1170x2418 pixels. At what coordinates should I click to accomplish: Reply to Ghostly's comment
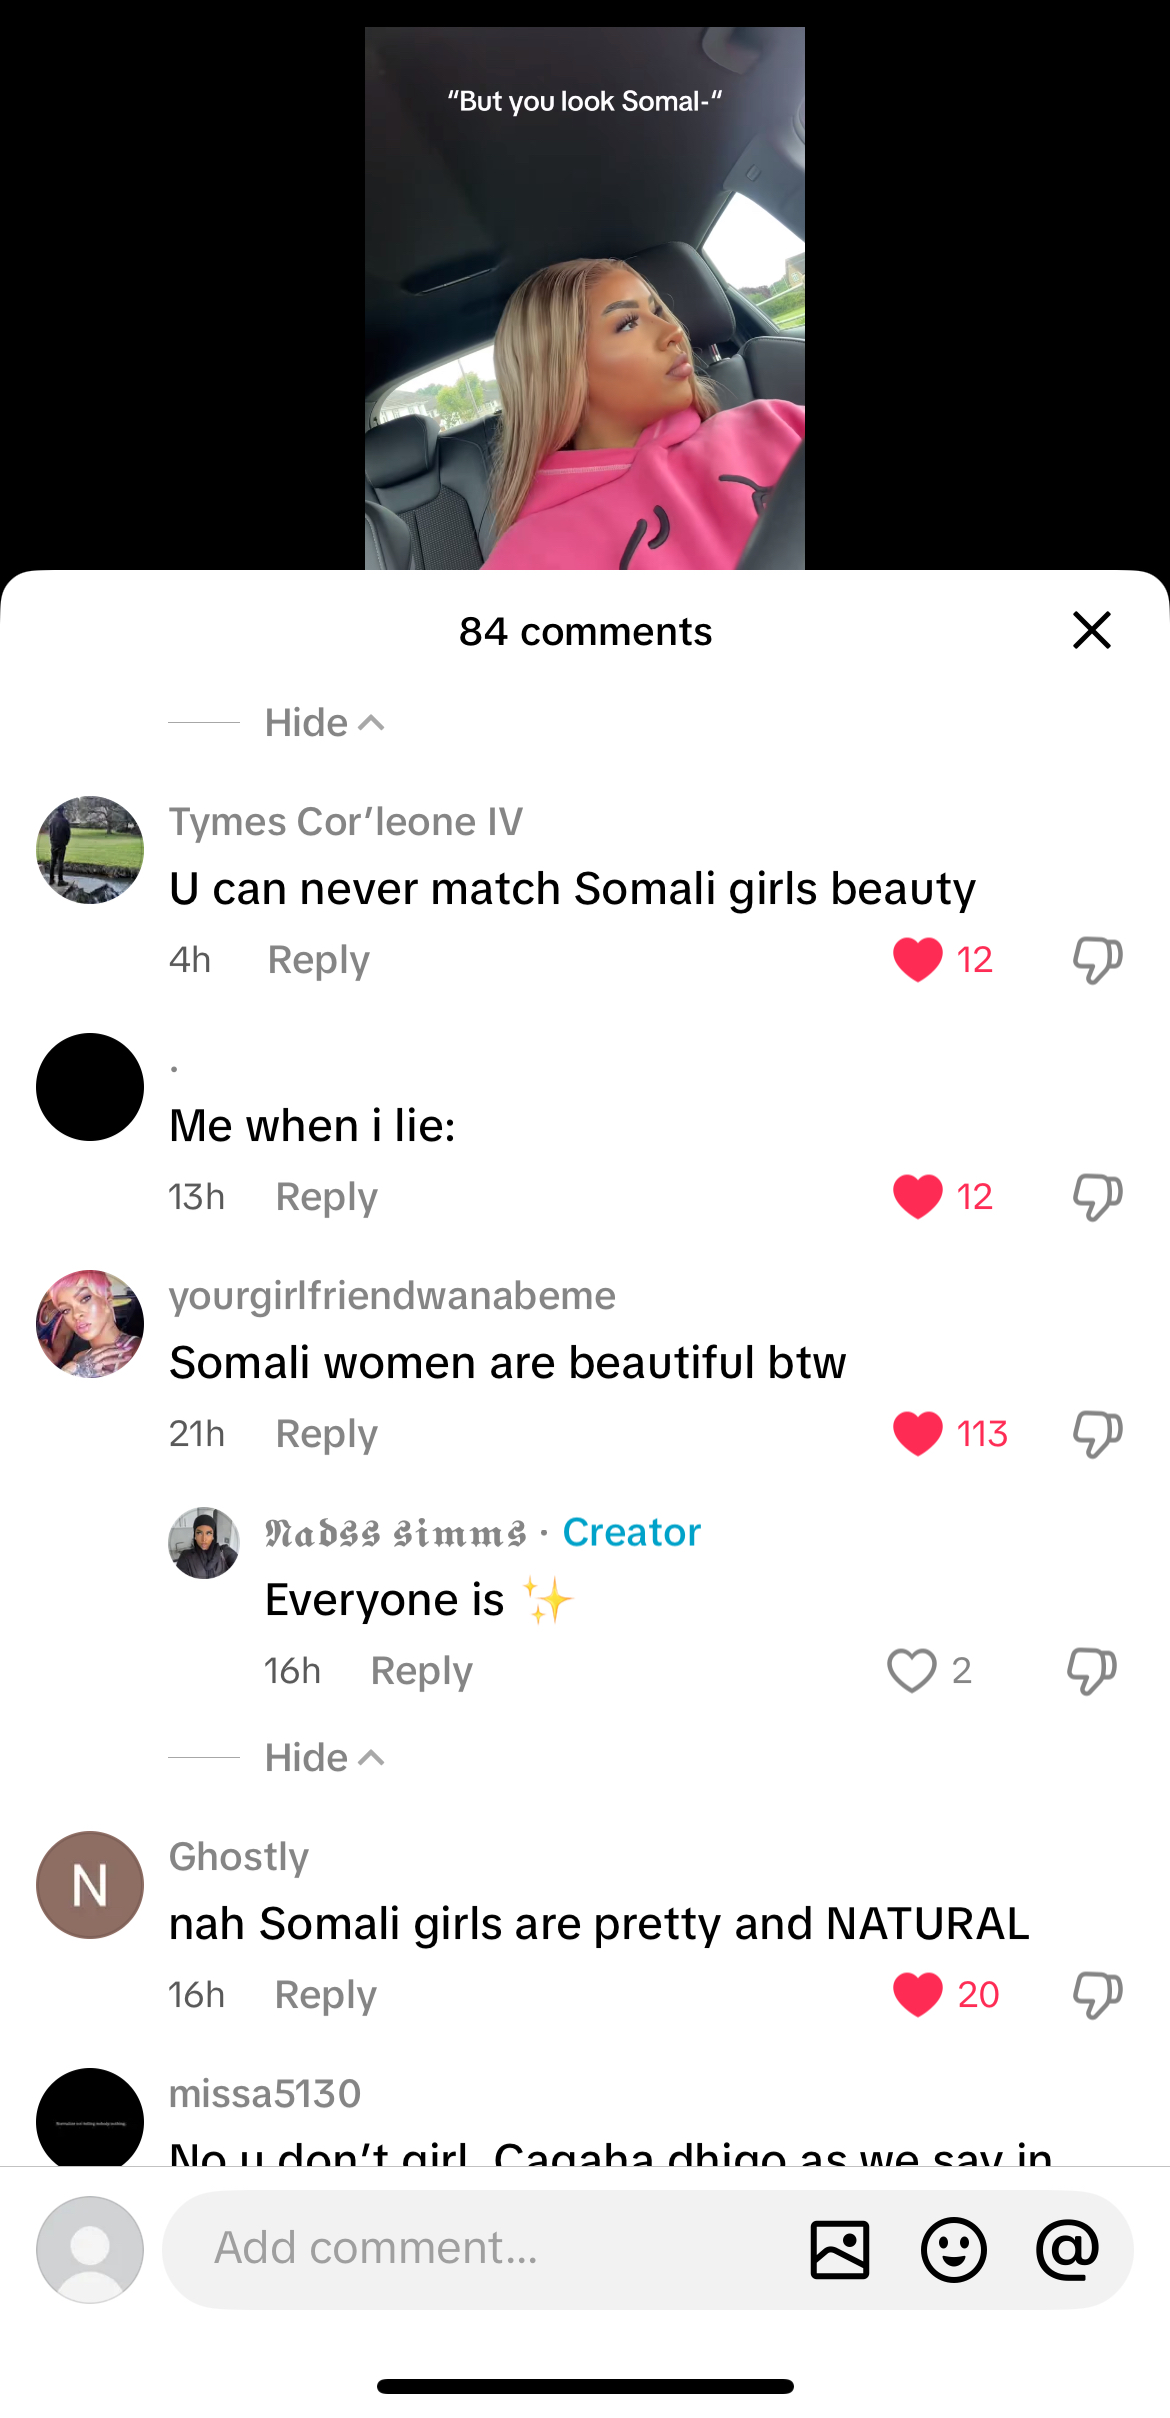pyautogui.click(x=325, y=1995)
